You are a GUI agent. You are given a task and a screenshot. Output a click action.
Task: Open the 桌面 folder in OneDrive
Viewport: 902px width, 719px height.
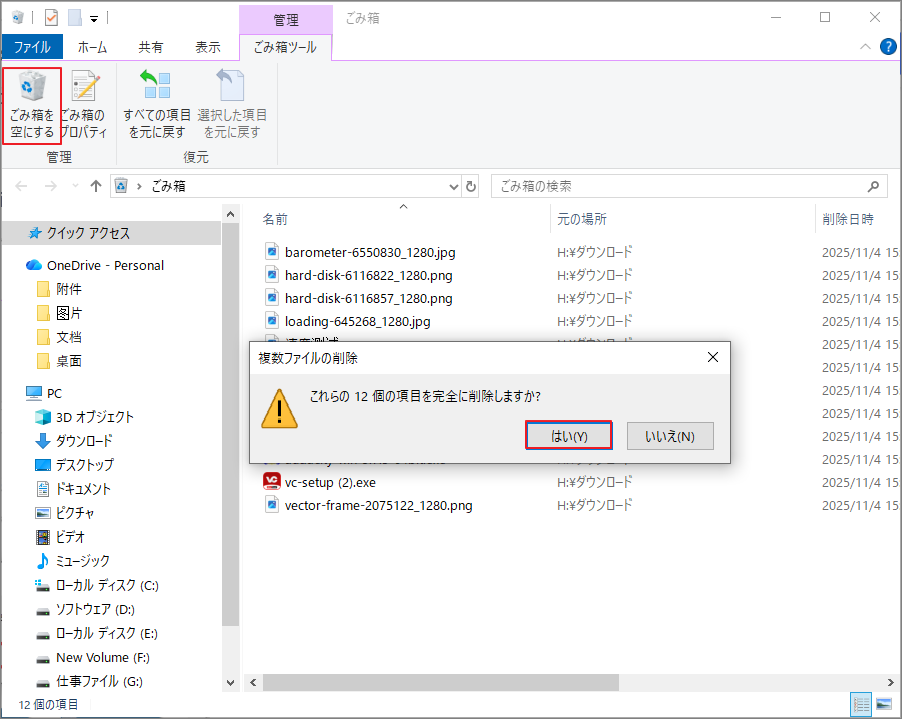point(68,361)
